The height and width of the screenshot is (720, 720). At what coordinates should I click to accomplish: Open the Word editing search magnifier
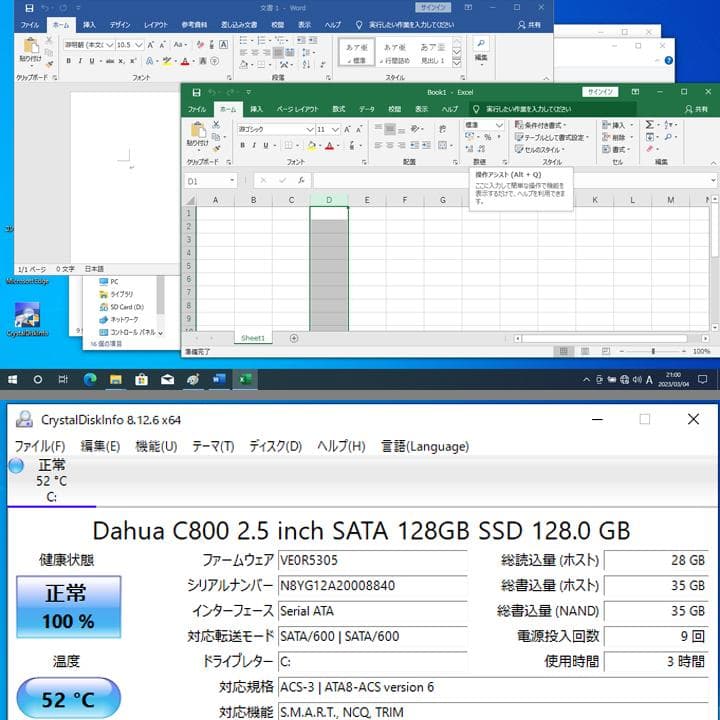(x=481, y=43)
